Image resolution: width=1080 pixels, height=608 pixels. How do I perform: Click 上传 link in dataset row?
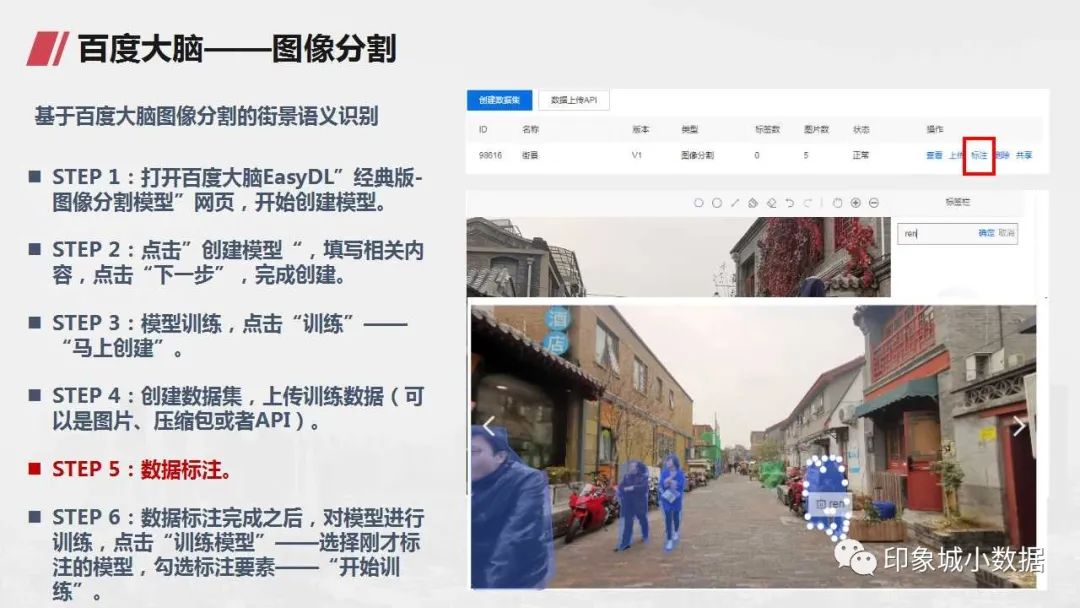click(956, 156)
